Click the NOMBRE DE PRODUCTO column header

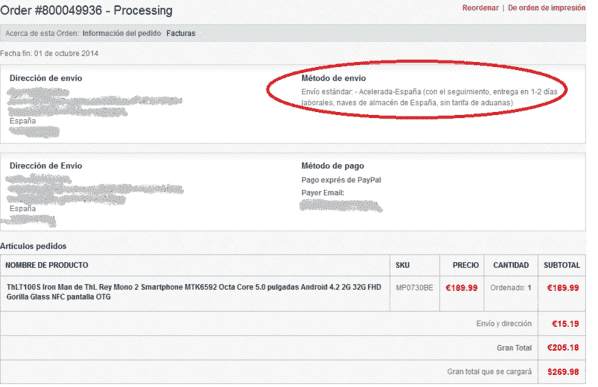coord(47,265)
